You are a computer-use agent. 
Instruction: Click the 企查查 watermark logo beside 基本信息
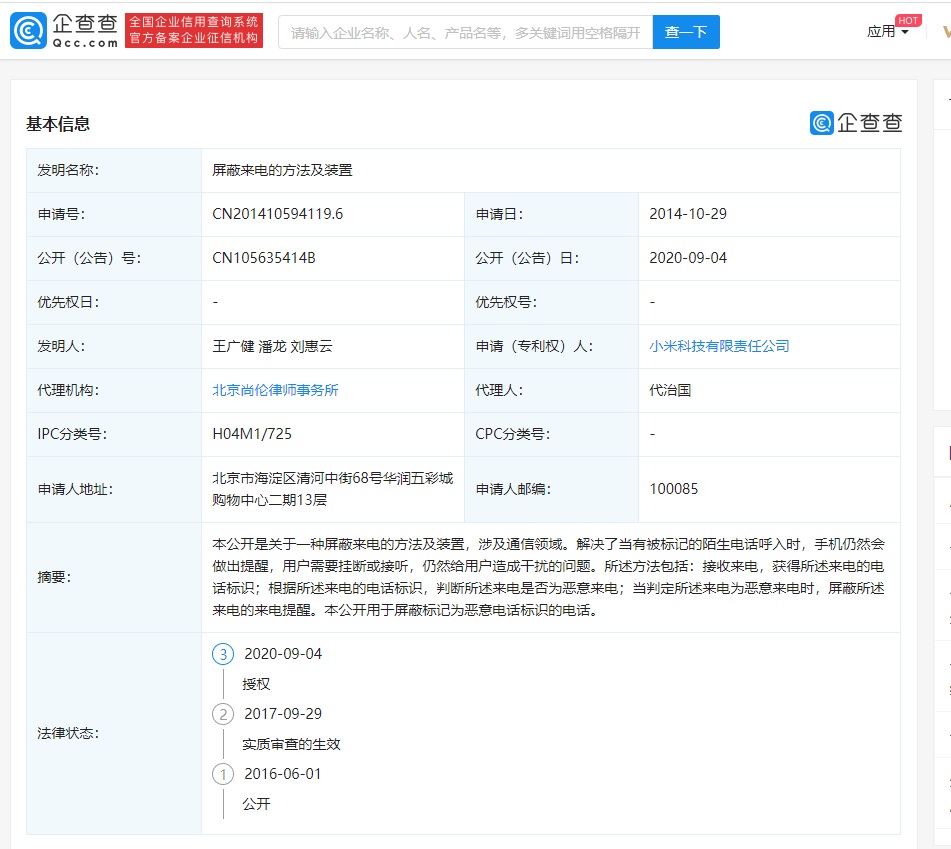(856, 123)
